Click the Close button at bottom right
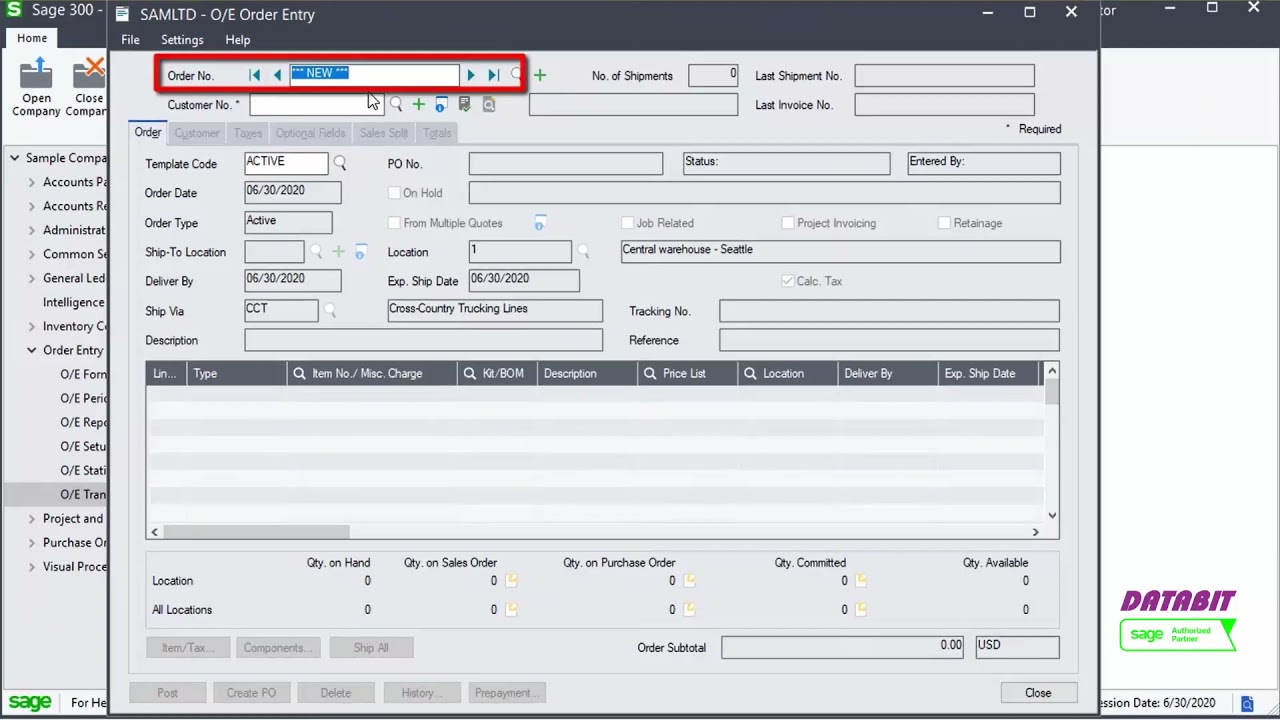The width and height of the screenshot is (1280, 720). 1038,693
